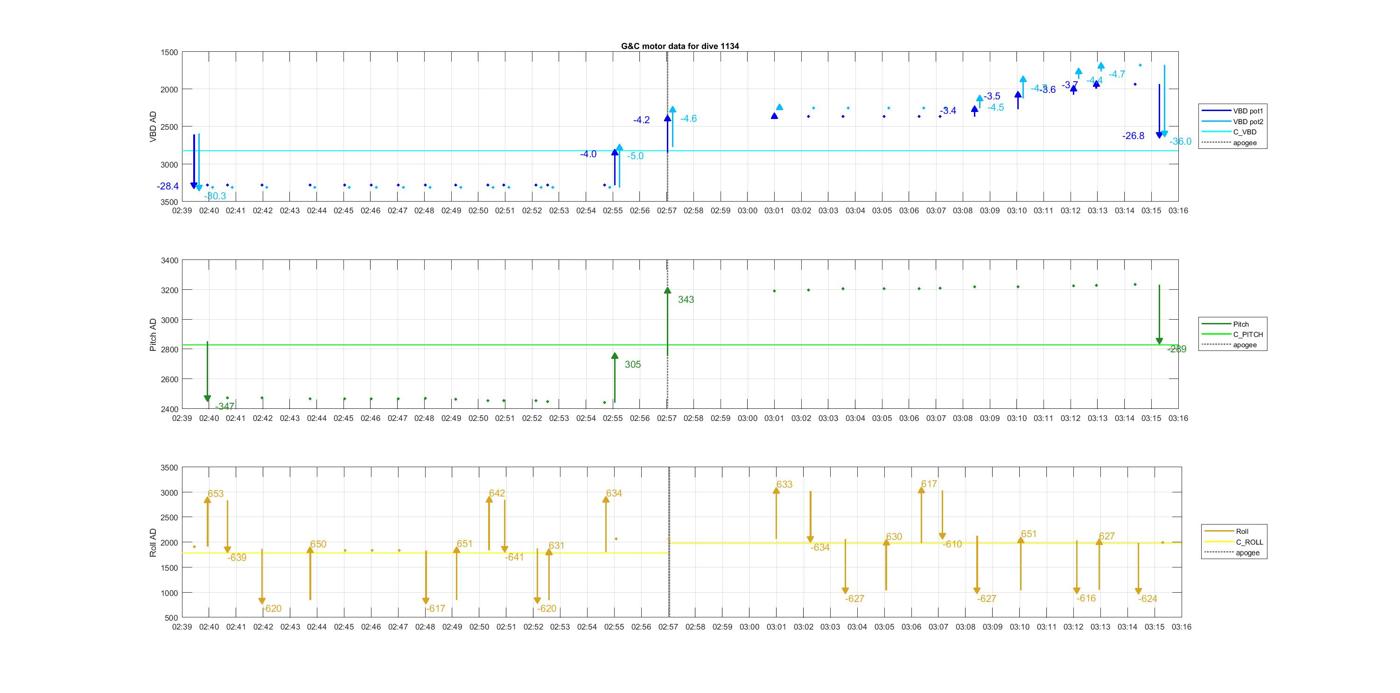Select the "VBD AD" y-axis label
Viewport: 1400px width, 693px height.
pos(153,126)
